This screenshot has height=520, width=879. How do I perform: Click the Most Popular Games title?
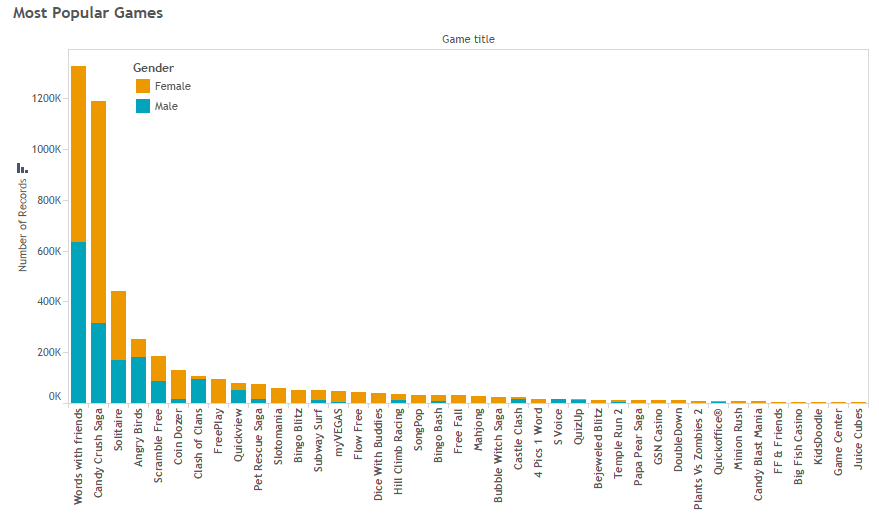coord(88,13)
